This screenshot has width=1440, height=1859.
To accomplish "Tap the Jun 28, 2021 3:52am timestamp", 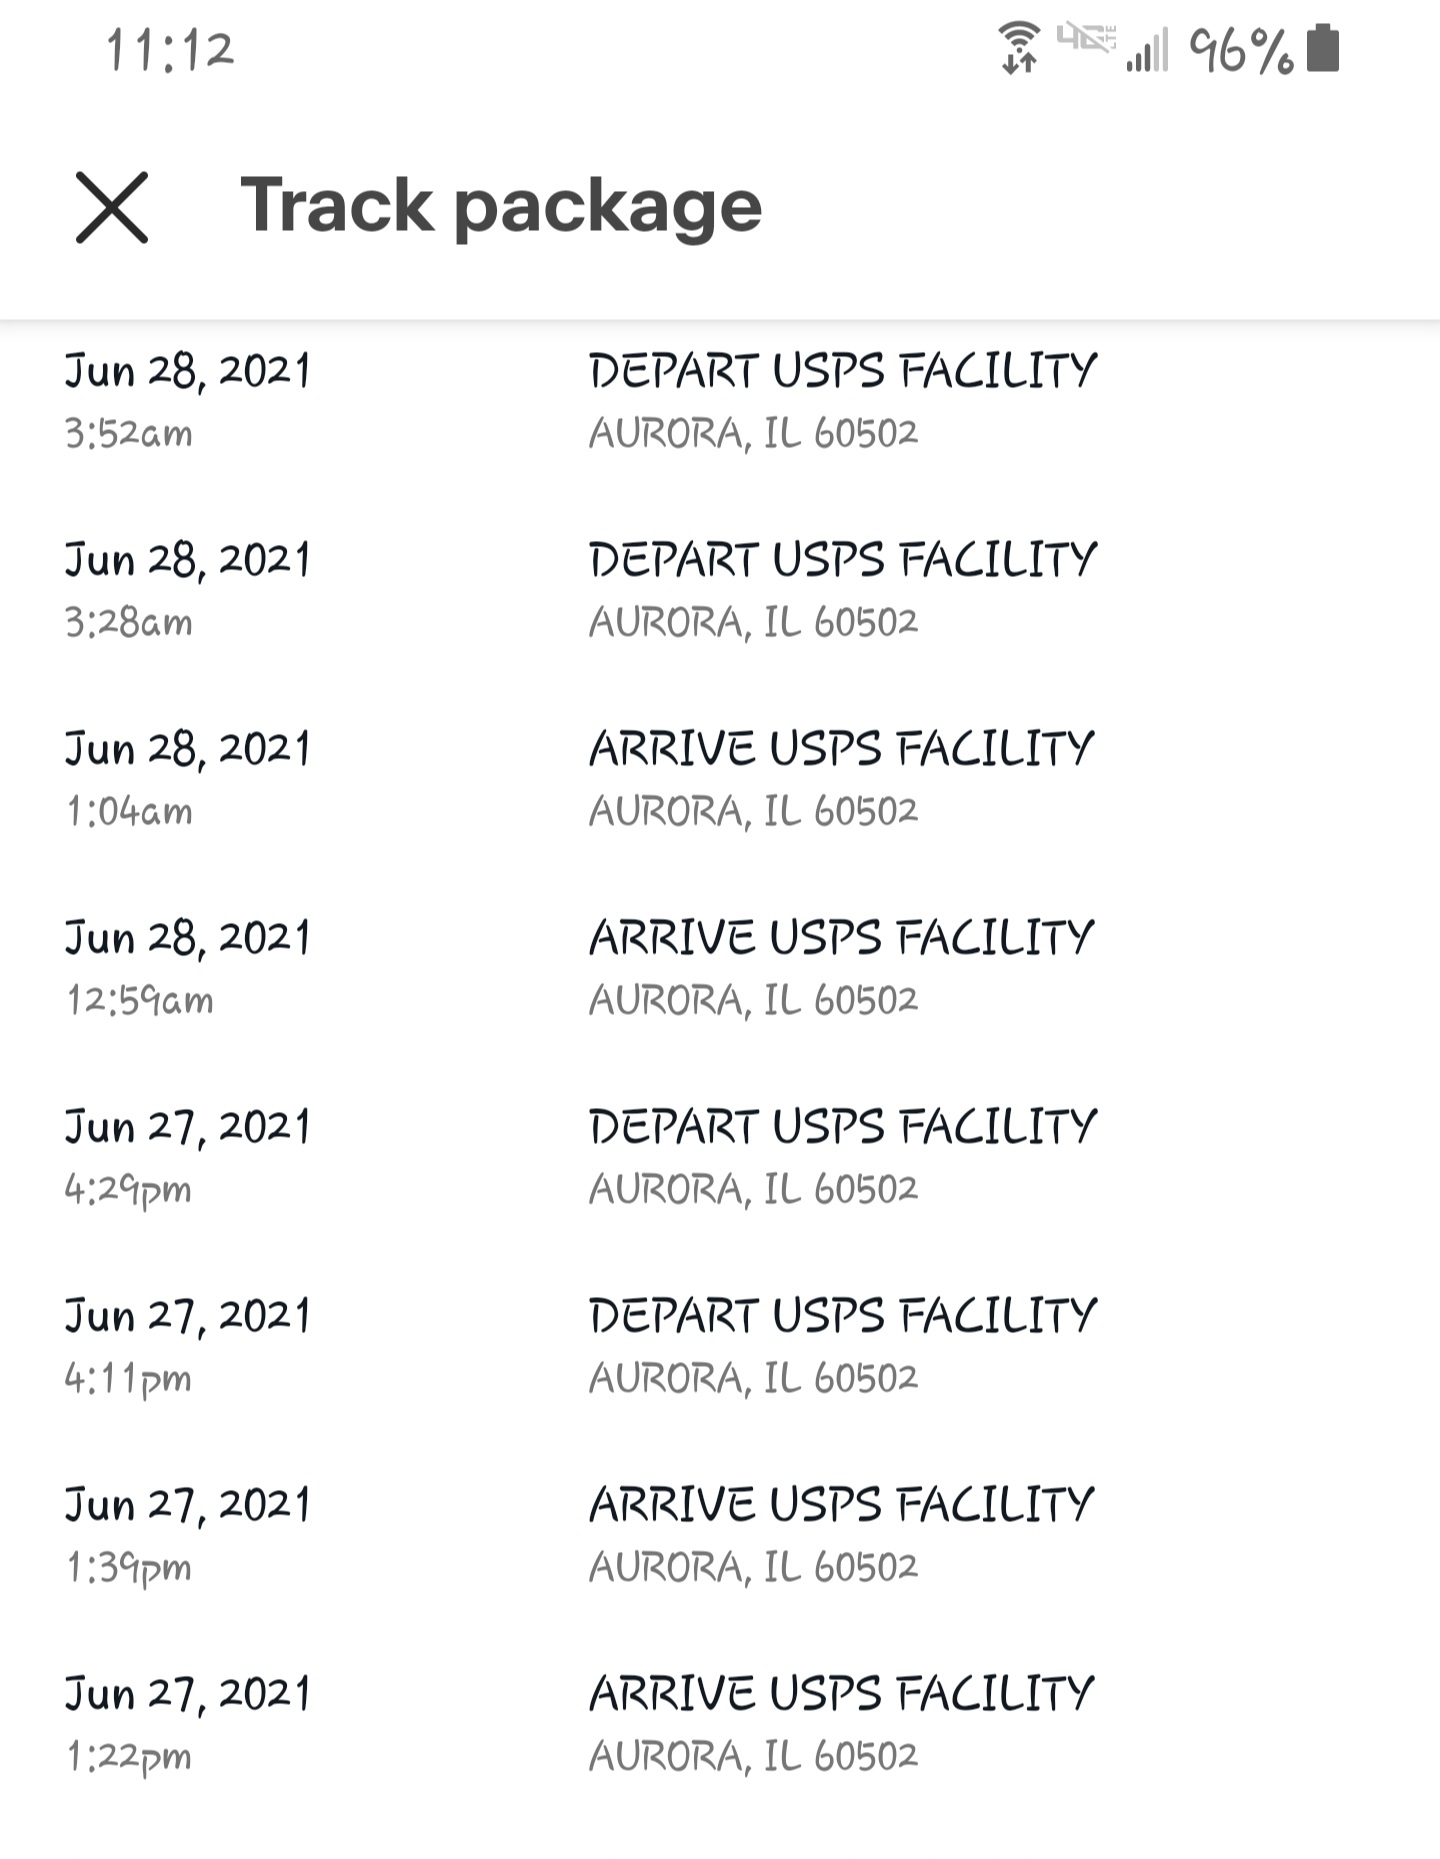I will (x=188, y=400).
